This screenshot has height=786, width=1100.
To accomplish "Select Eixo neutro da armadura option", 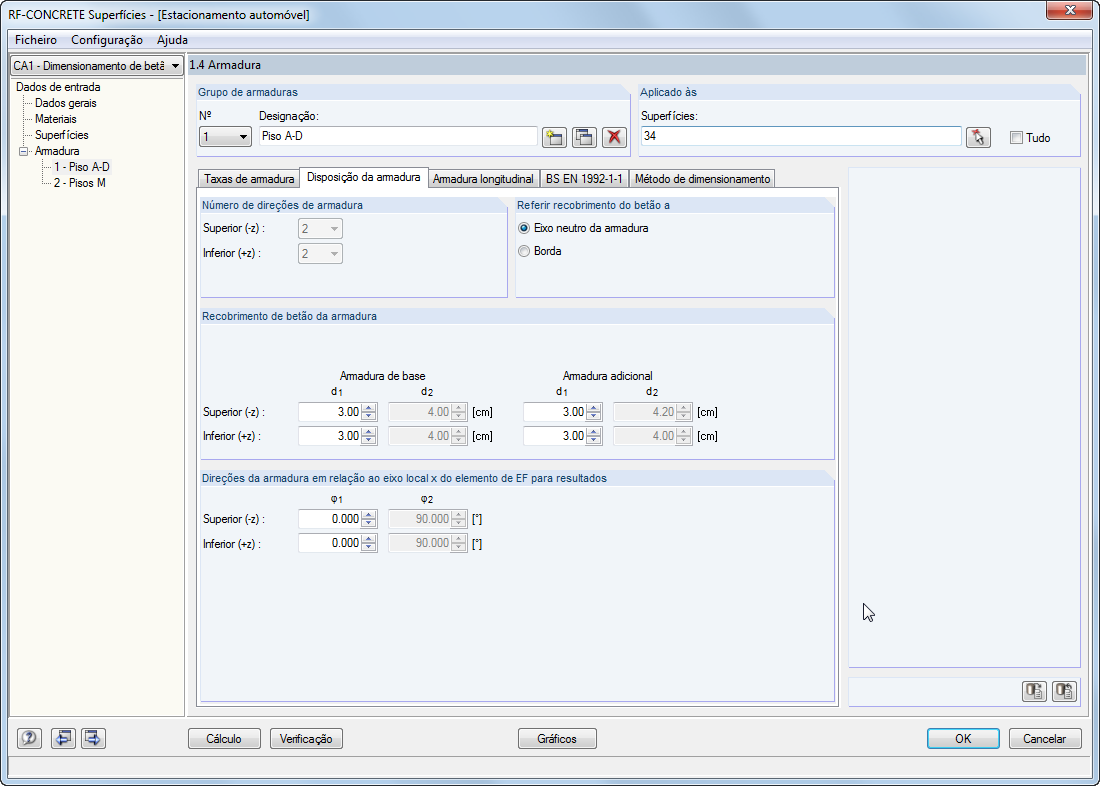I will [523, 228].
